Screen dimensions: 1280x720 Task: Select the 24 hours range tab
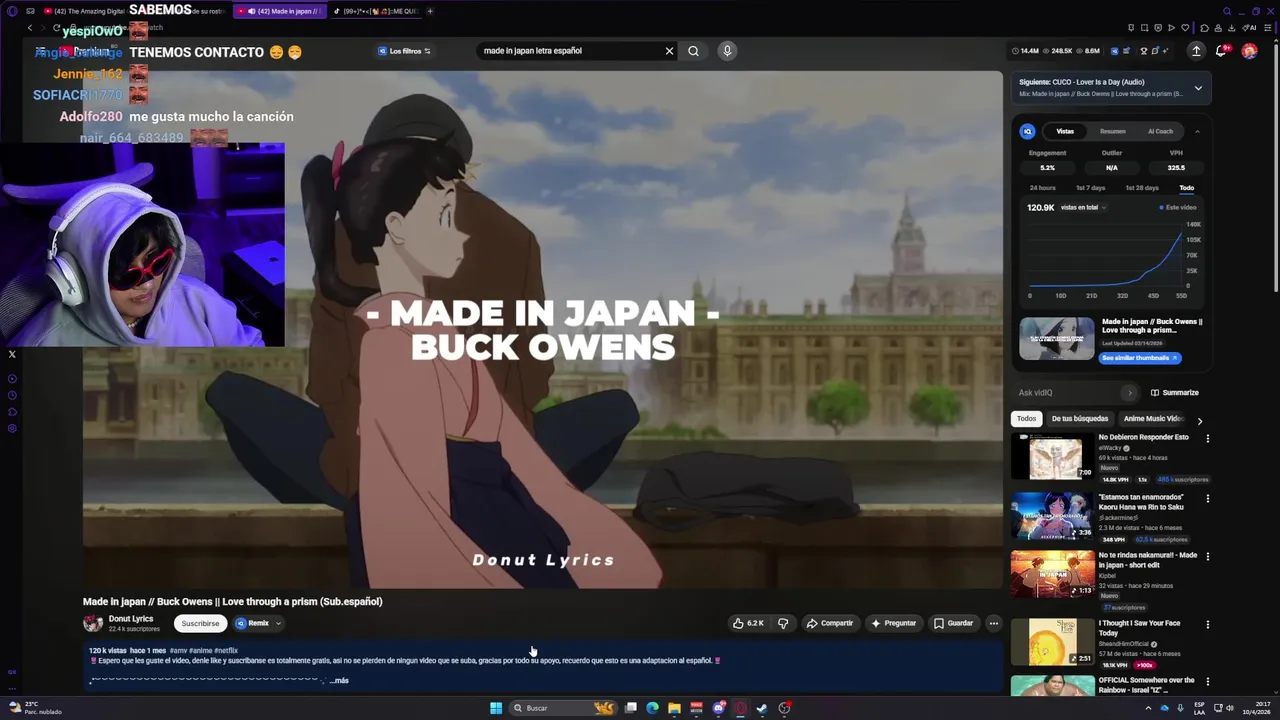pos(1042,188)
